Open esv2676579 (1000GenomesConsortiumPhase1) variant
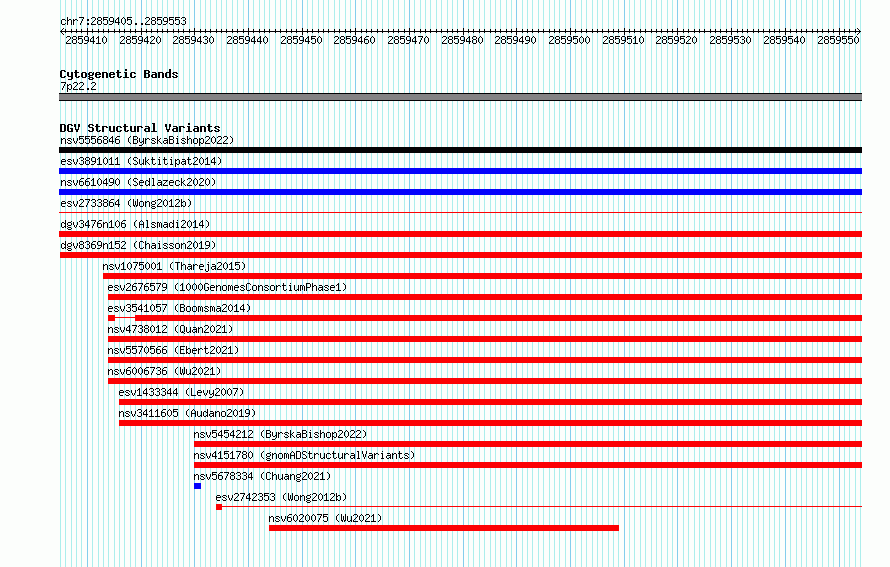Image resolution: width=890 pixels, height=567 pixels. (227, 287)
